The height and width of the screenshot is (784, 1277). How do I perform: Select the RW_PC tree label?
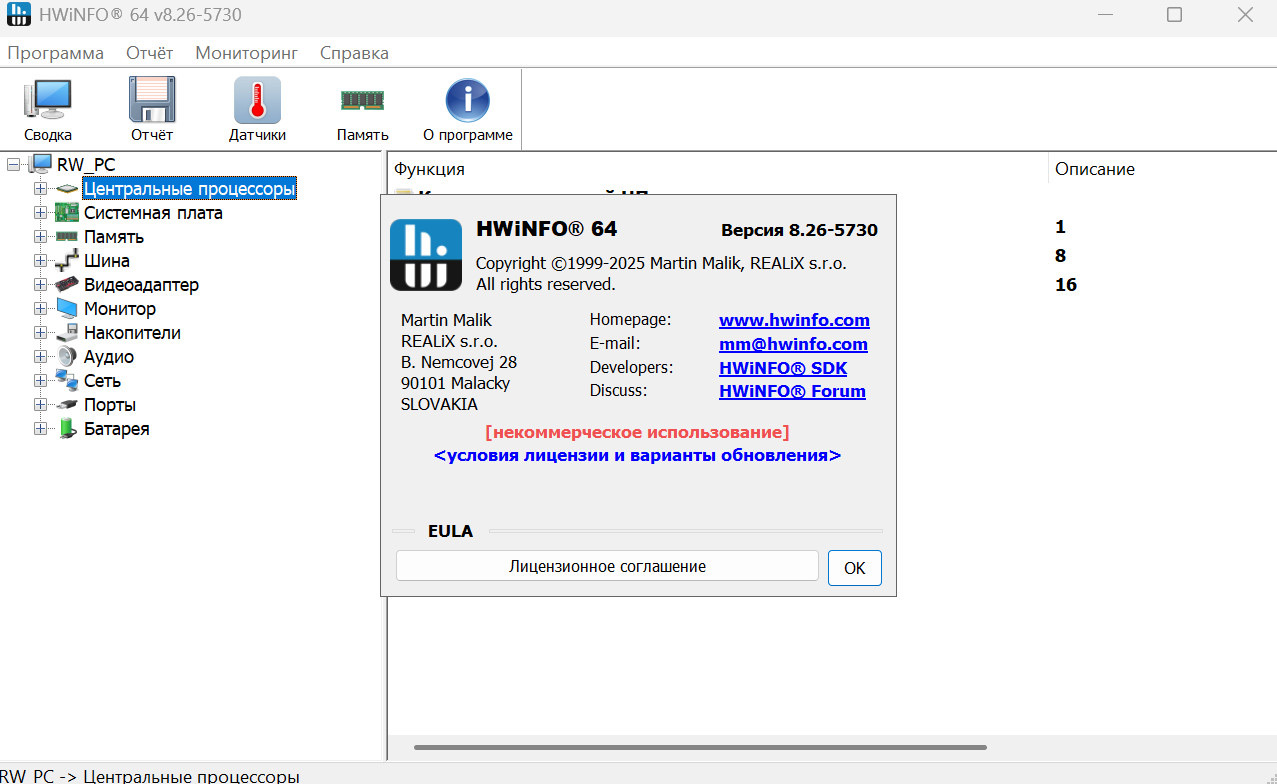[x=86, y=164]
